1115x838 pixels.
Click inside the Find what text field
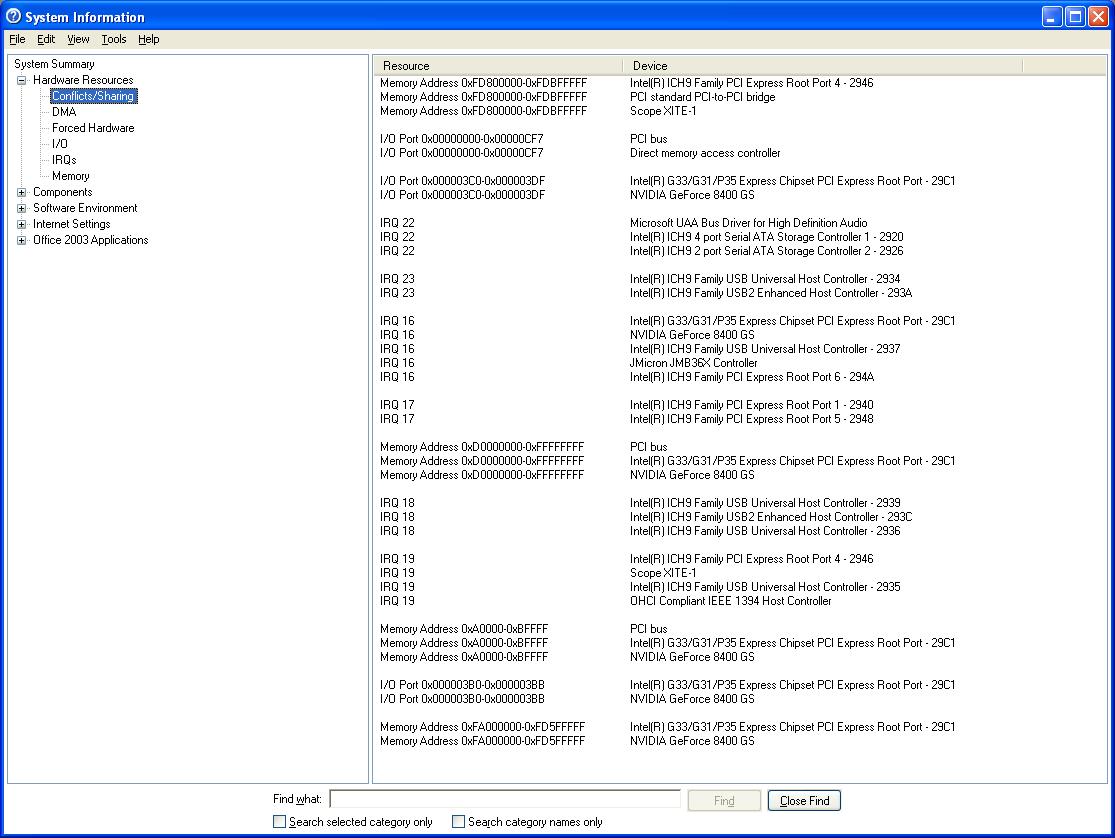click(x=505, y=799)
